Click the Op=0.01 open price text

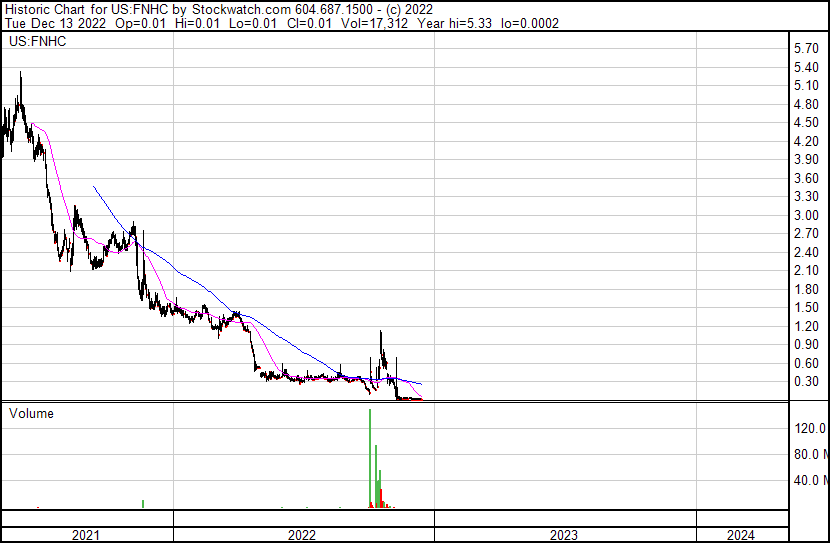click(x=140, y=23)
